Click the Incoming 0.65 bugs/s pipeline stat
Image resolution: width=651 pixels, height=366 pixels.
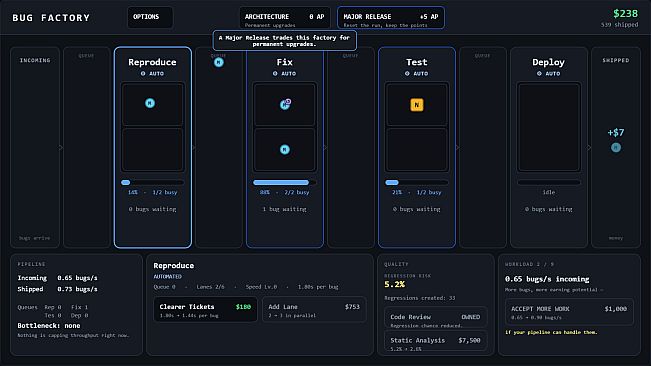[57, 278]
